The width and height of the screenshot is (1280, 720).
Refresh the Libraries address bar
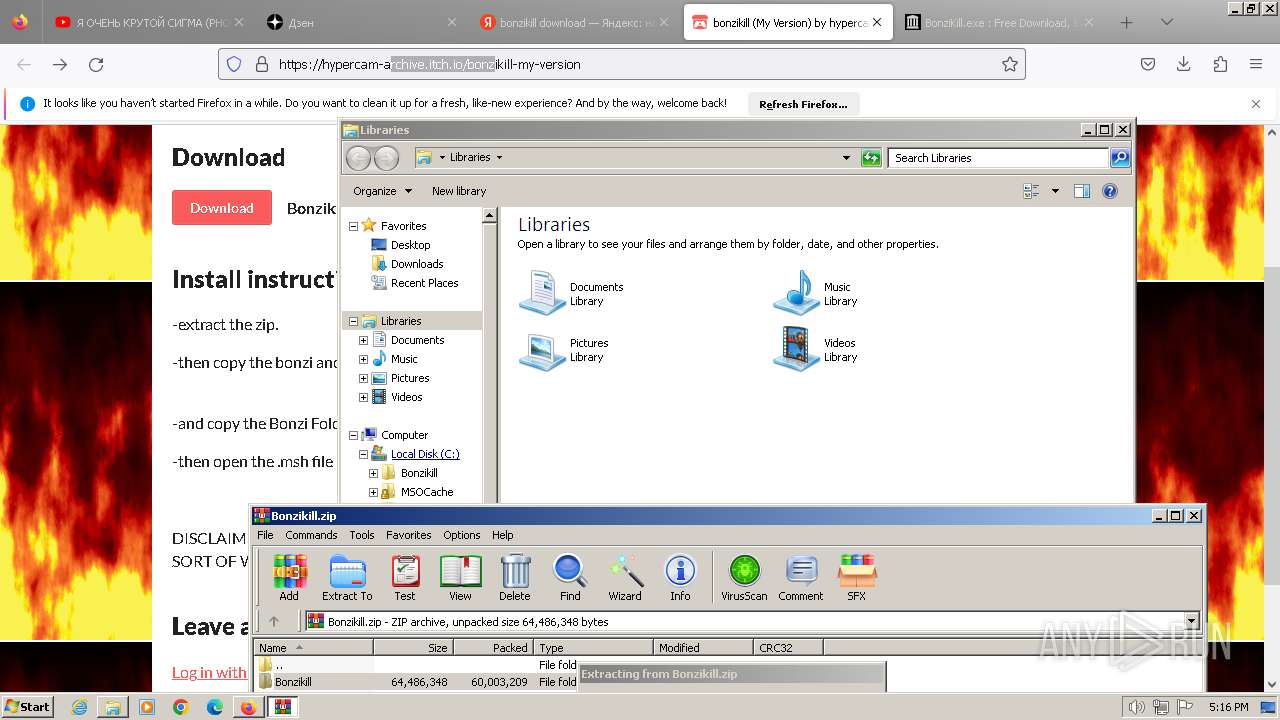[872, 158]
